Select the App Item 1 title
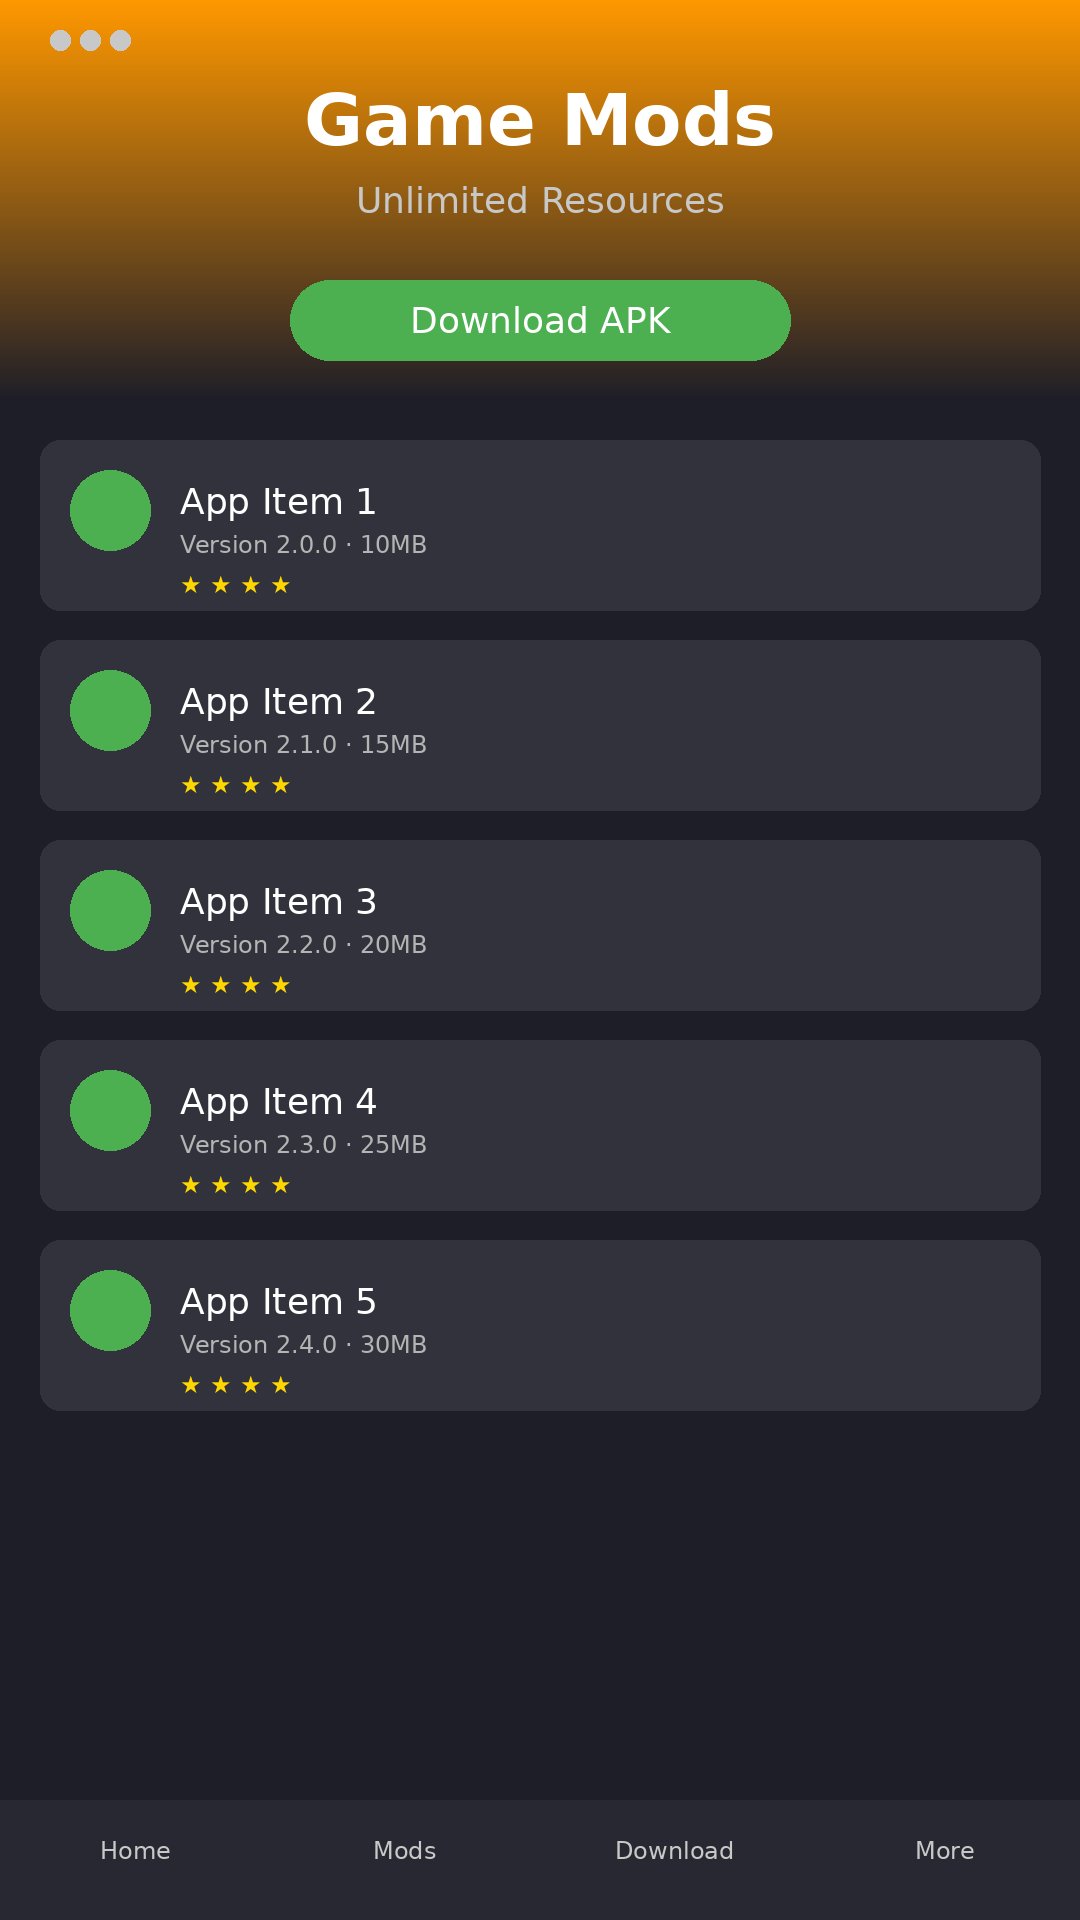This screenshot has height=1920, width=1080. coord(278,502)
